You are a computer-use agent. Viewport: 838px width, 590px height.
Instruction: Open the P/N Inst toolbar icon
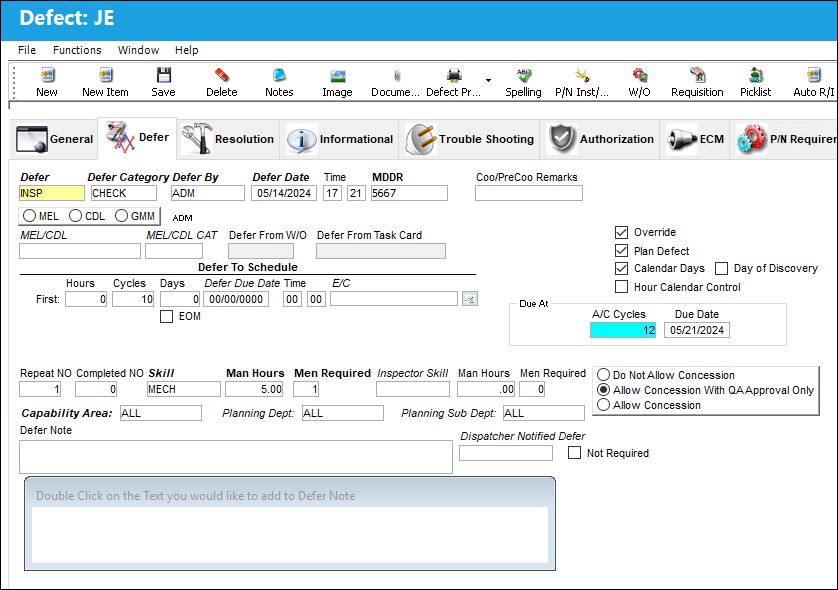(x=582, y=75)
